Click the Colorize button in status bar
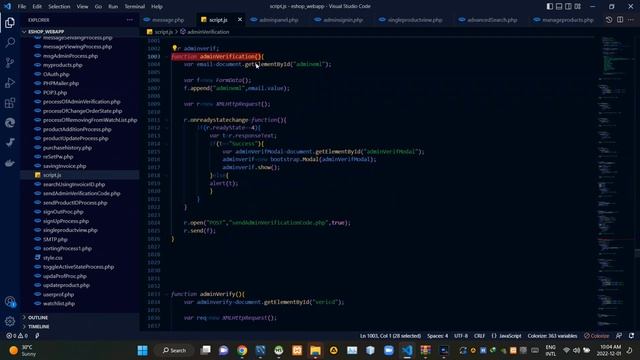 coord(597,336)
